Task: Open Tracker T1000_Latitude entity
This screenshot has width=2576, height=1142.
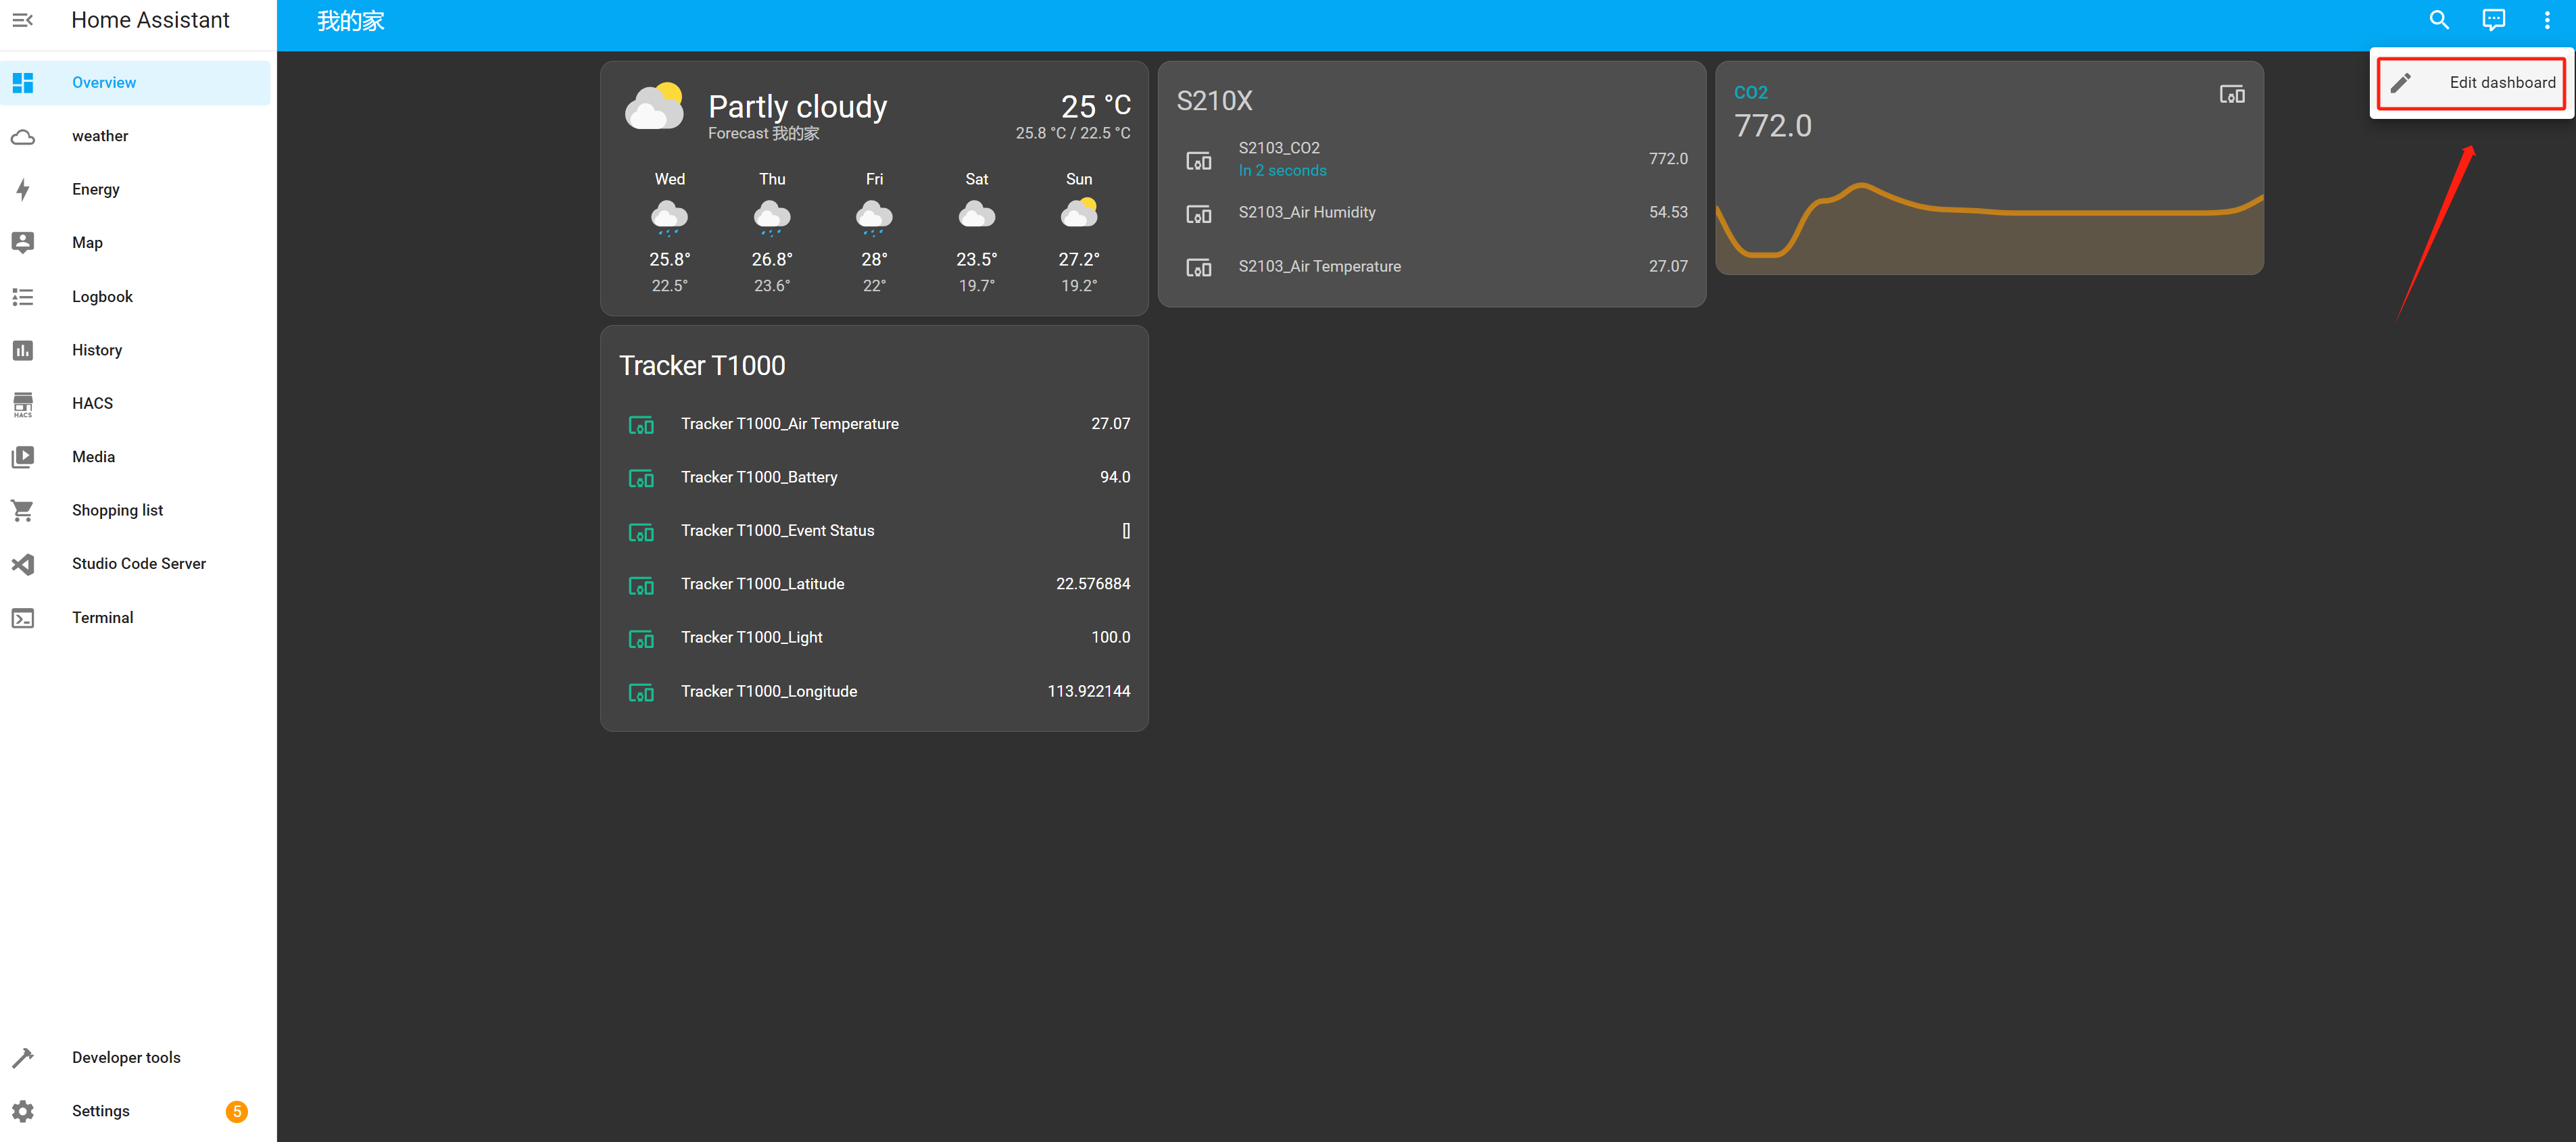Action: pos(874,584)
